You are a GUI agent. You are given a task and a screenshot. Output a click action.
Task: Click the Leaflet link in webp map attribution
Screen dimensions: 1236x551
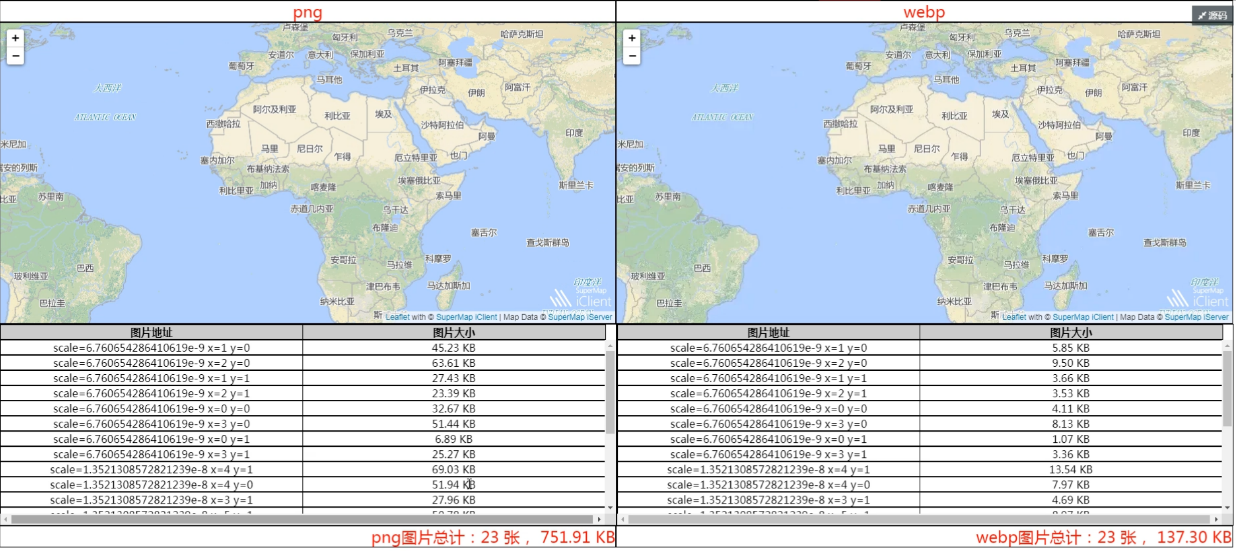click(1017, 317)
